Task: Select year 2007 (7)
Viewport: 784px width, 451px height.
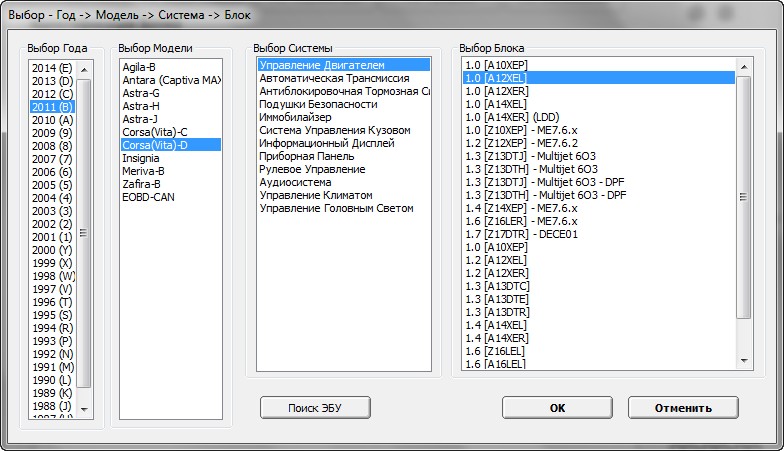Action: click(x=52, y=159)
